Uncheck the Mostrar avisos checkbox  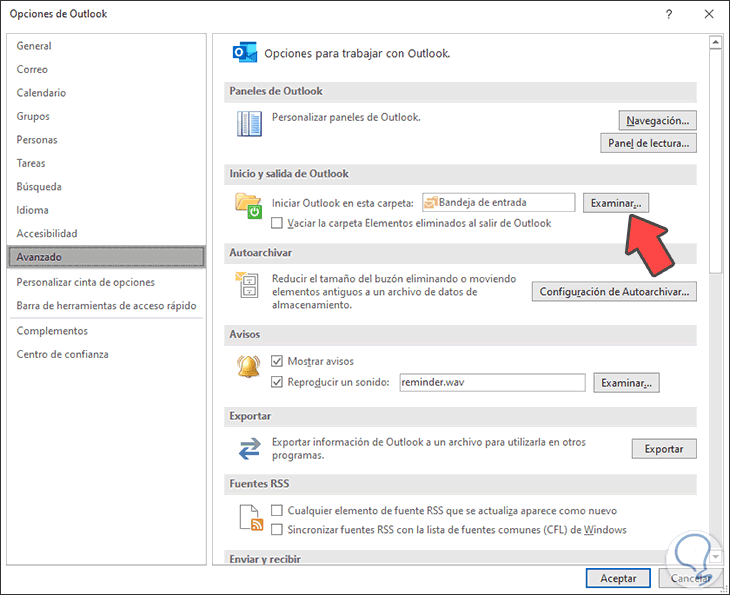[x=277, y=361]
